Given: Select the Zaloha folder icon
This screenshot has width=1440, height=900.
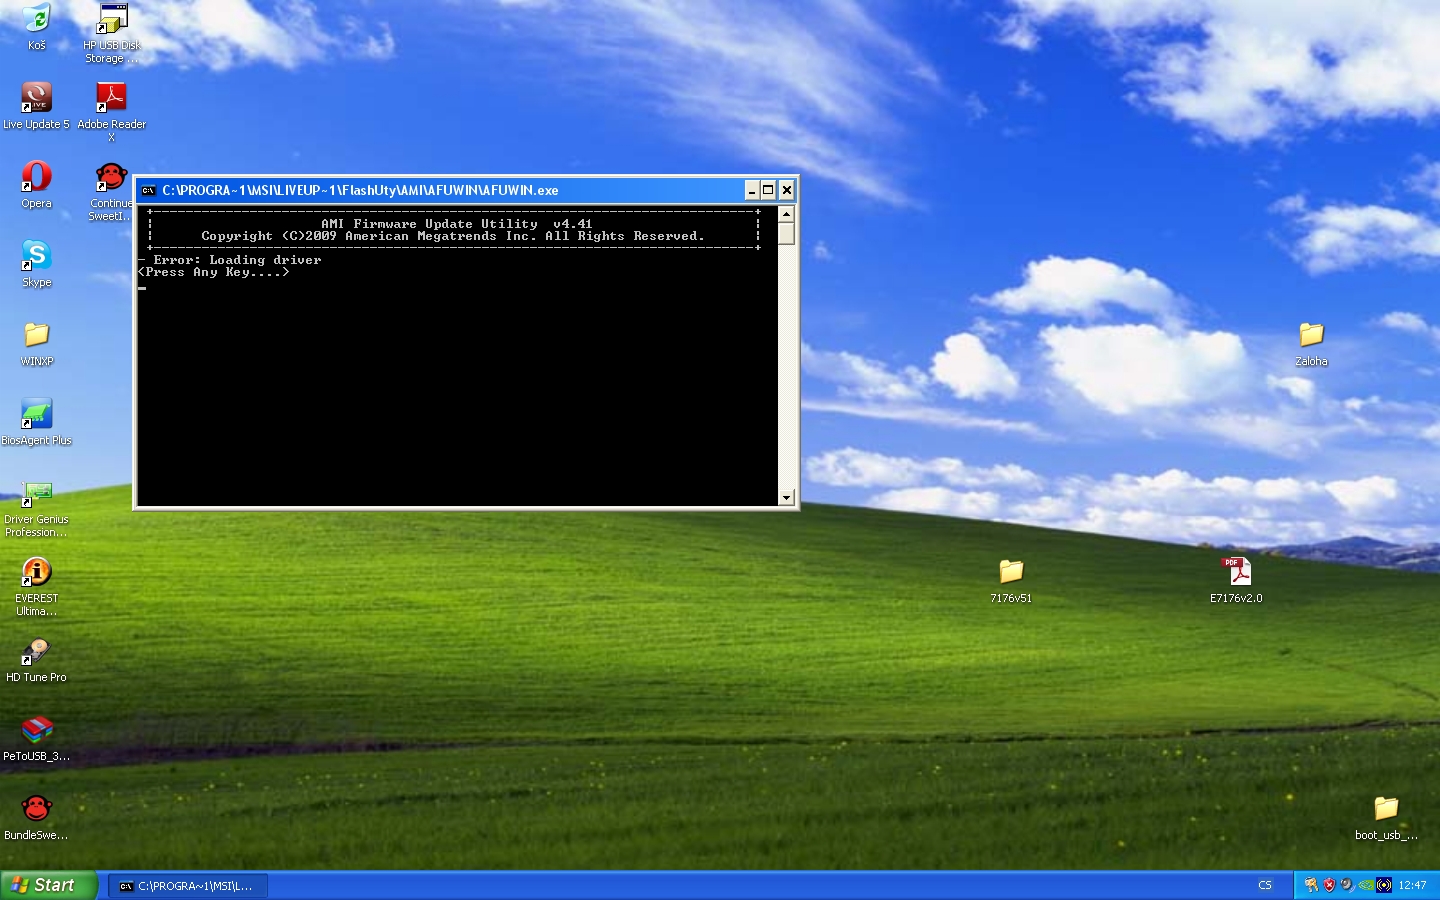Looking at the screenshot, I should [x=1311, y=343].
